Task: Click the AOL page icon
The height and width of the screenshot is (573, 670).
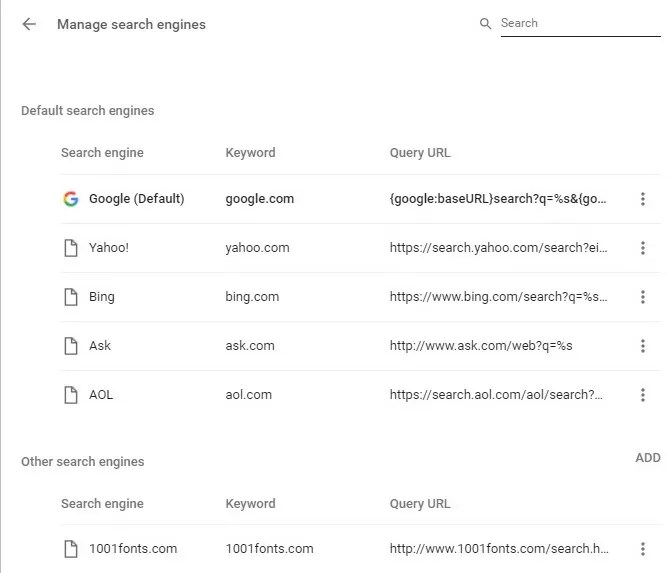Action: (x=71, y=395)
